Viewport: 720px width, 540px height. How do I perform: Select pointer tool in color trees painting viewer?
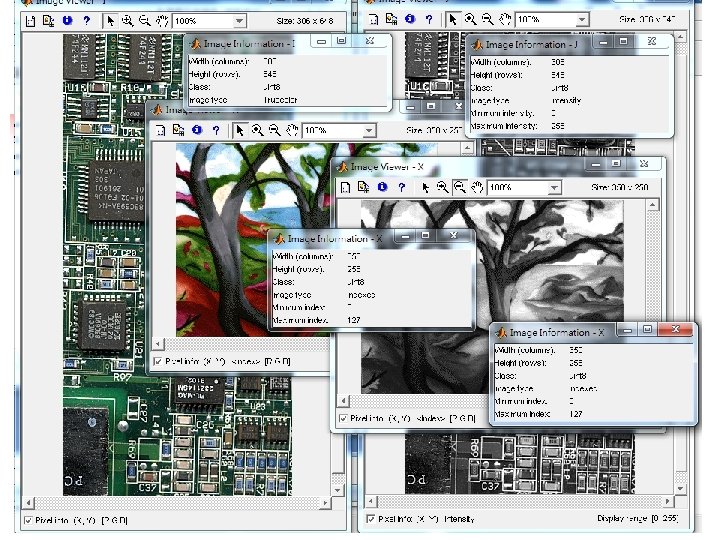point(239,131)
